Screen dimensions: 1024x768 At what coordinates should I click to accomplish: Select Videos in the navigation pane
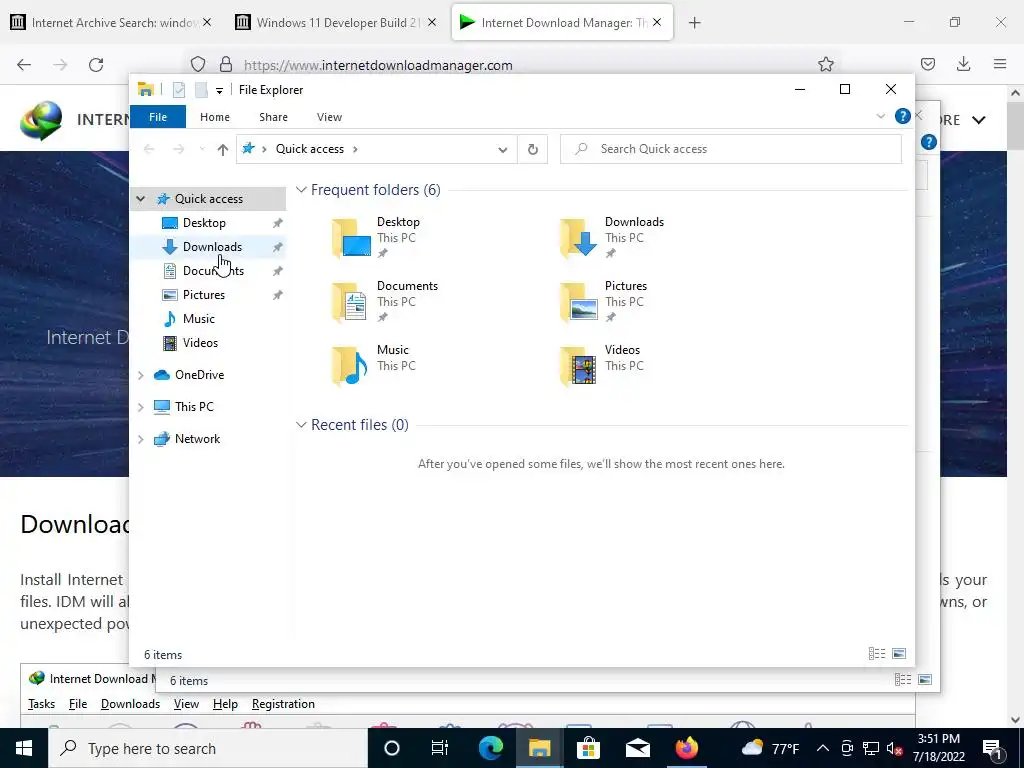tap(200, 343)
